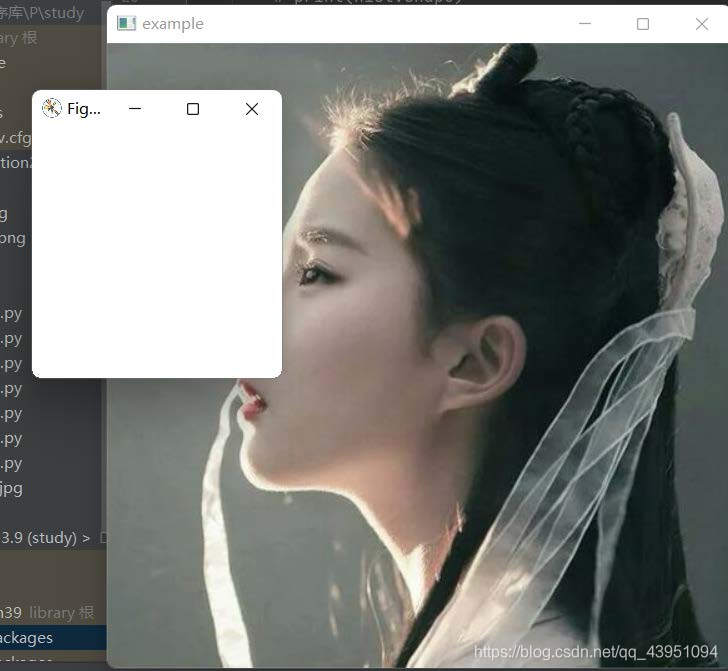Close the example image window
The image size is (728, 671).
click(702, 24)
